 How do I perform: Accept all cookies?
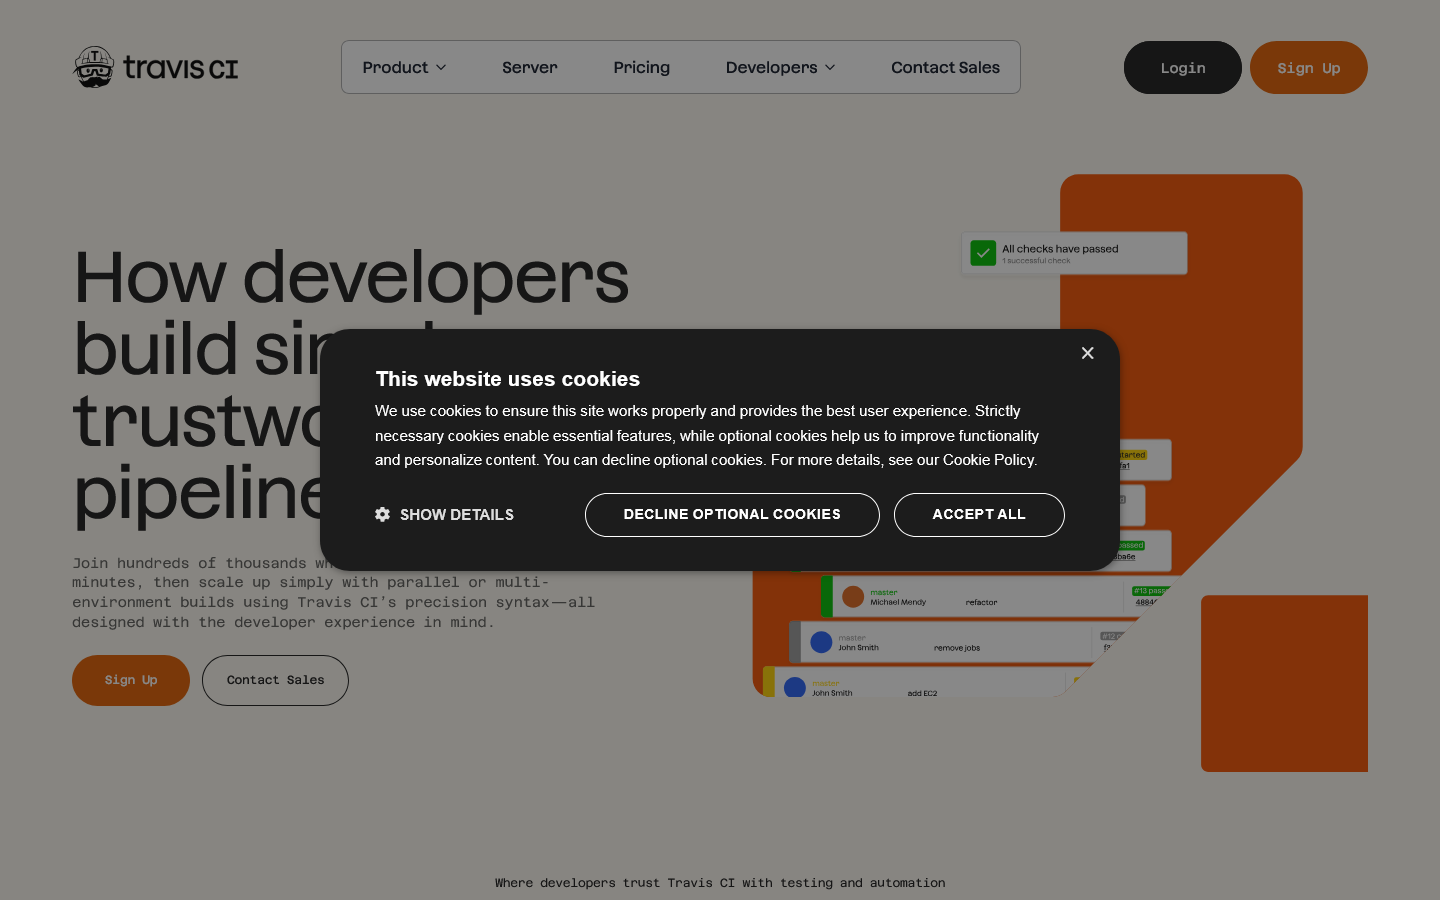click(x=979, y=514)
